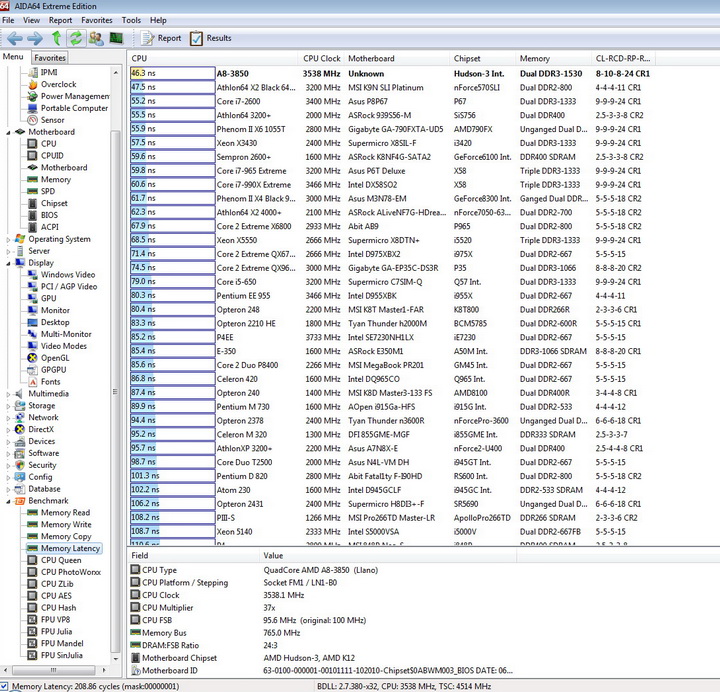Go forward with the blue right arrow

(35, 39)
